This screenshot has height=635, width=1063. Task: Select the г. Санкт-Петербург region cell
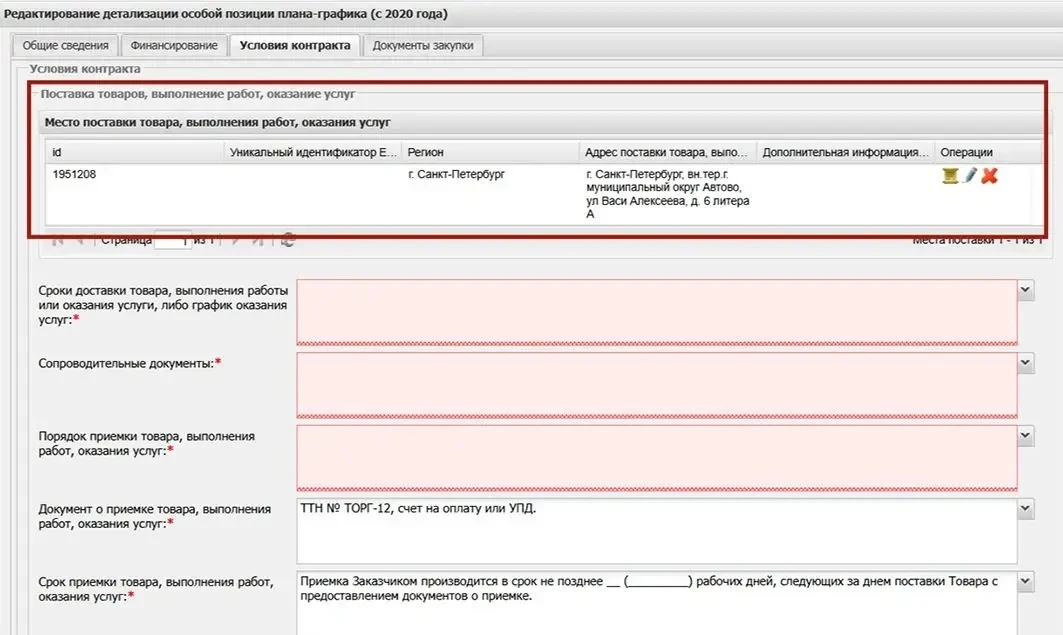tap(490, 194)
